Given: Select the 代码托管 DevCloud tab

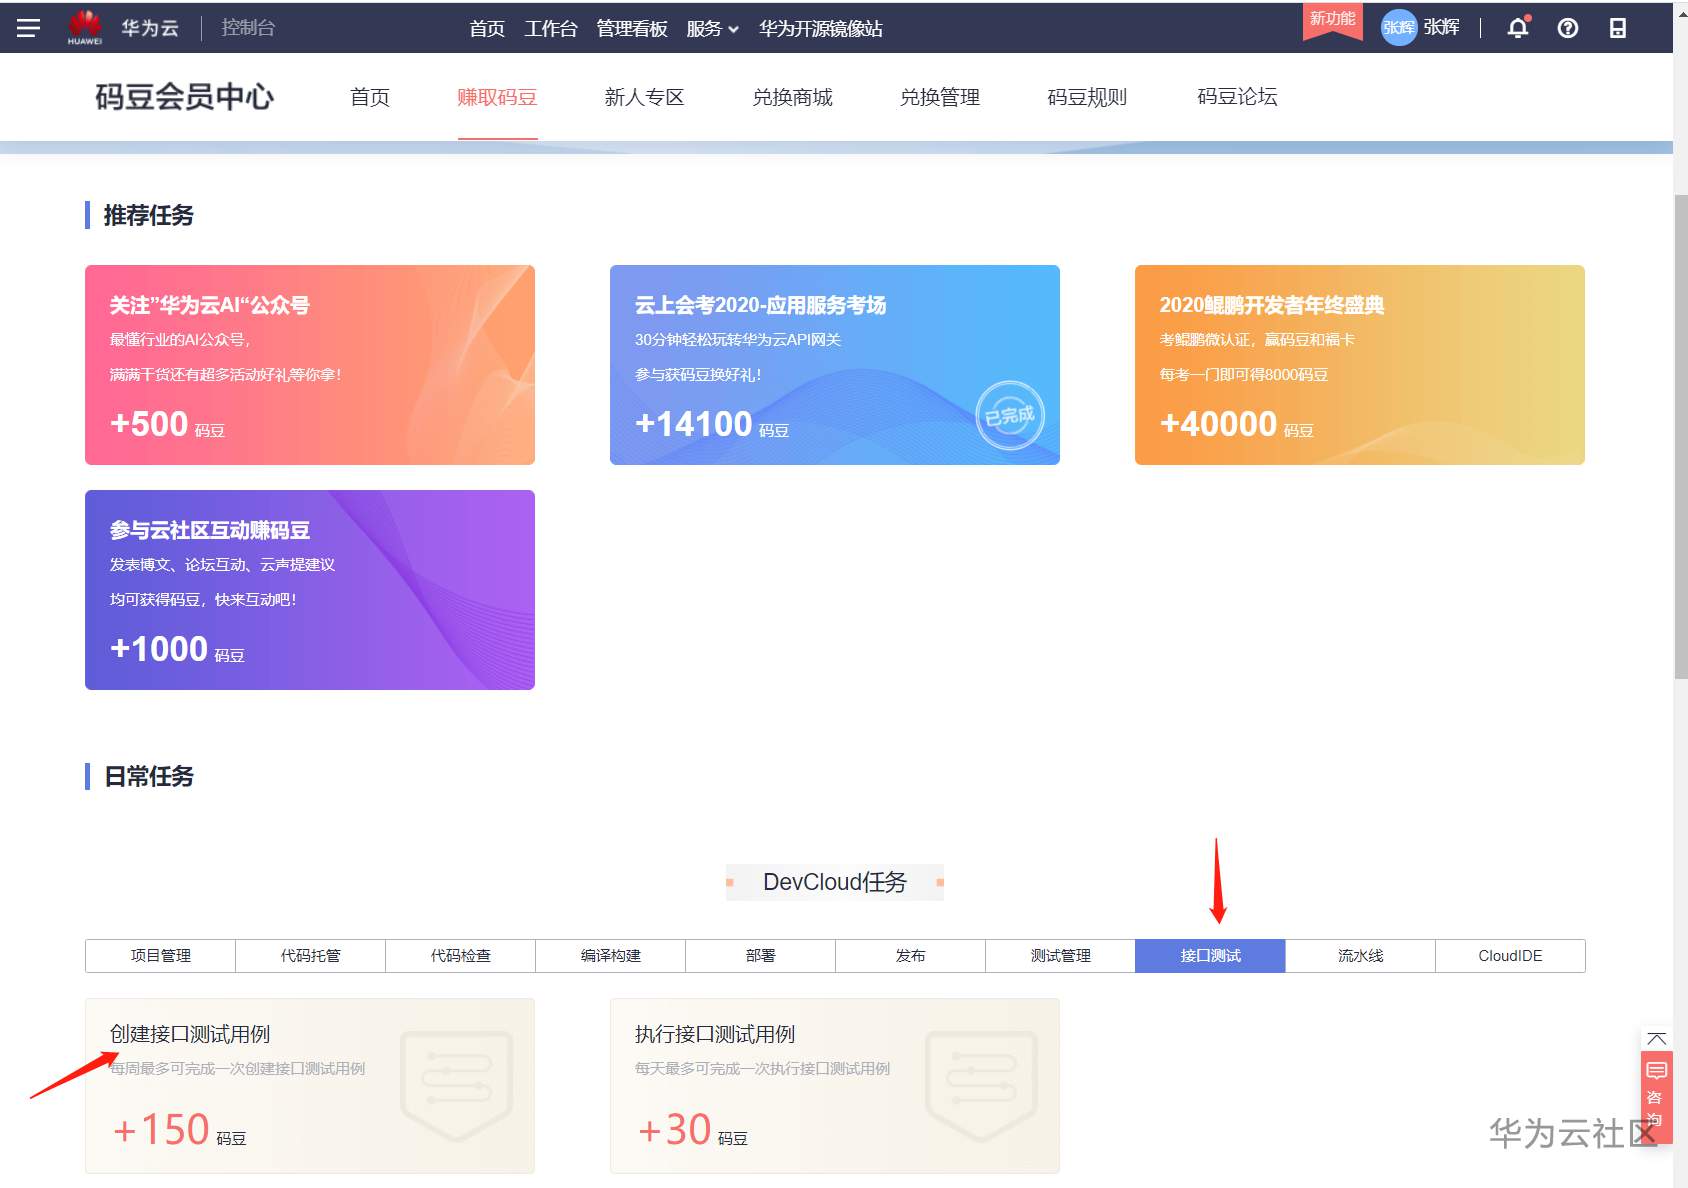Looking at the screenshot, I should point(310,956).
